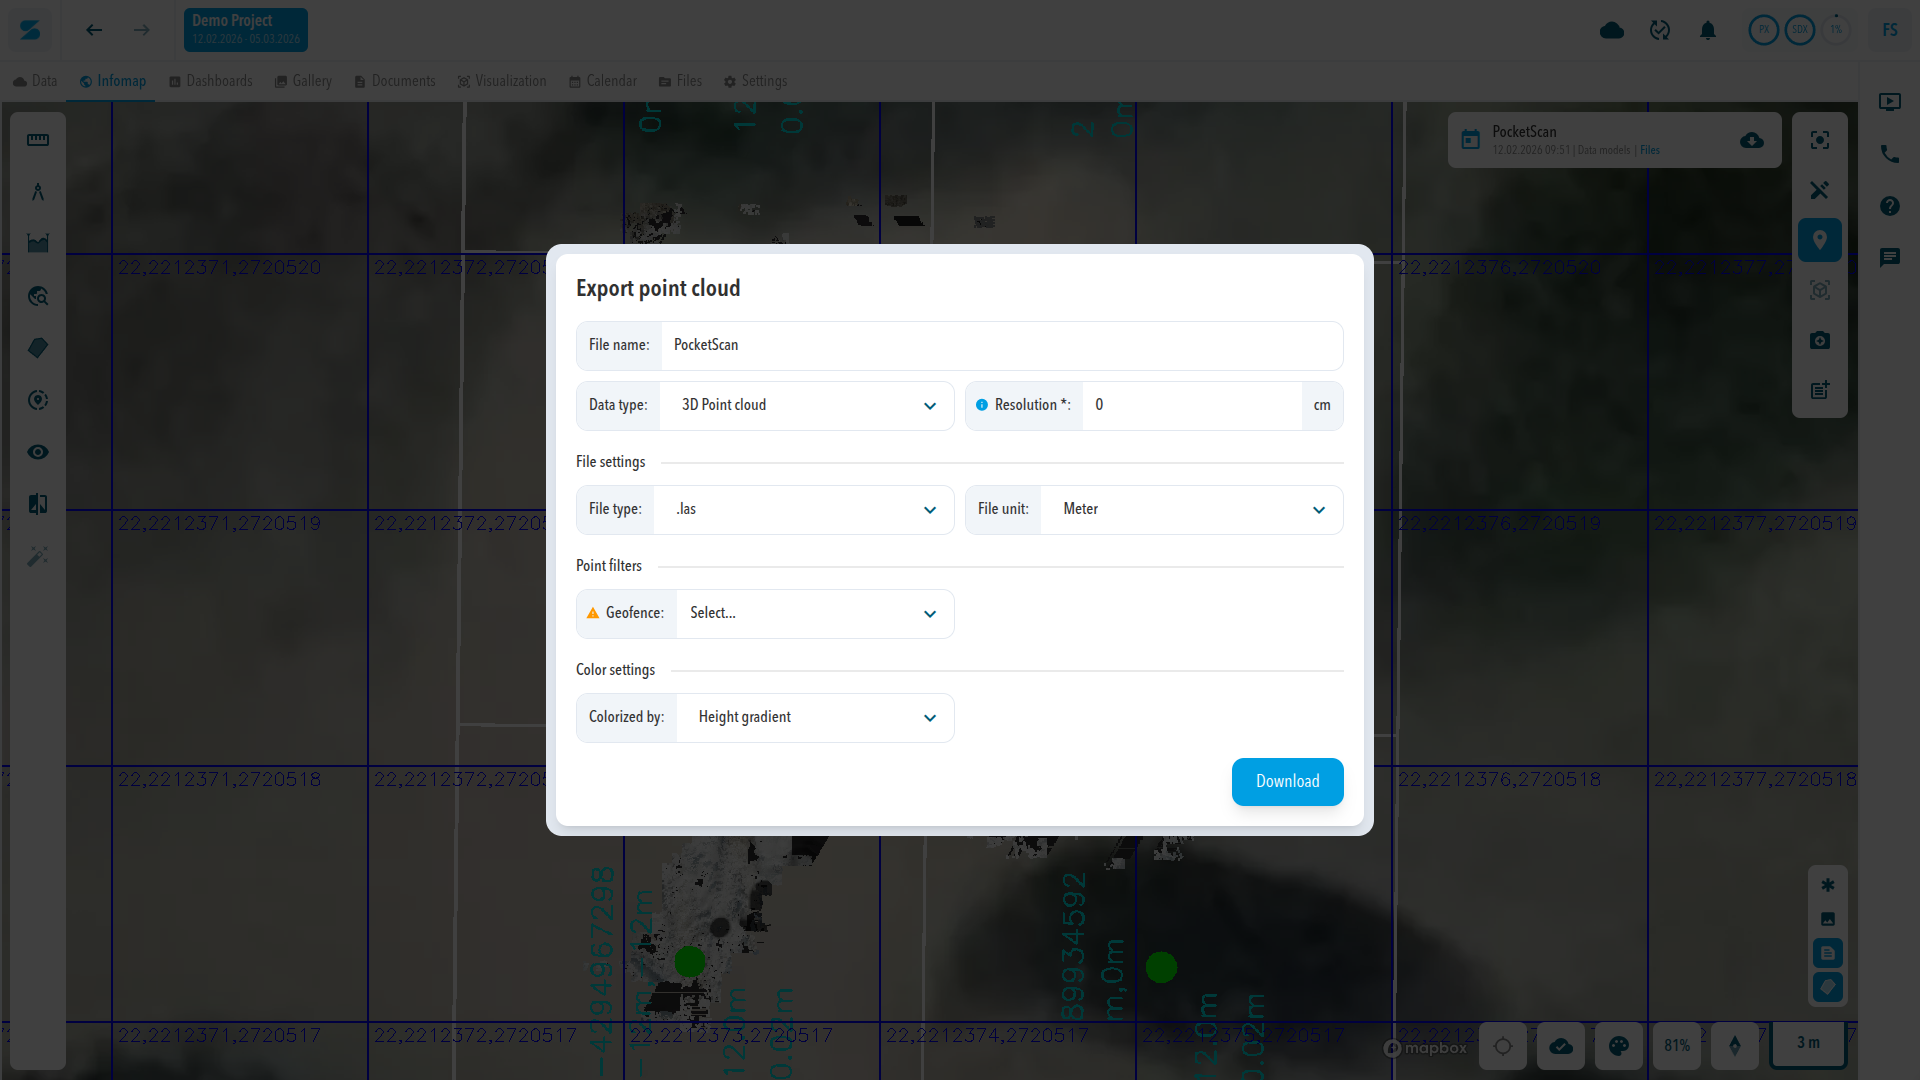Open the Documents tab
Screen dimensions: 1920x1080
click(x=395, y=81)
